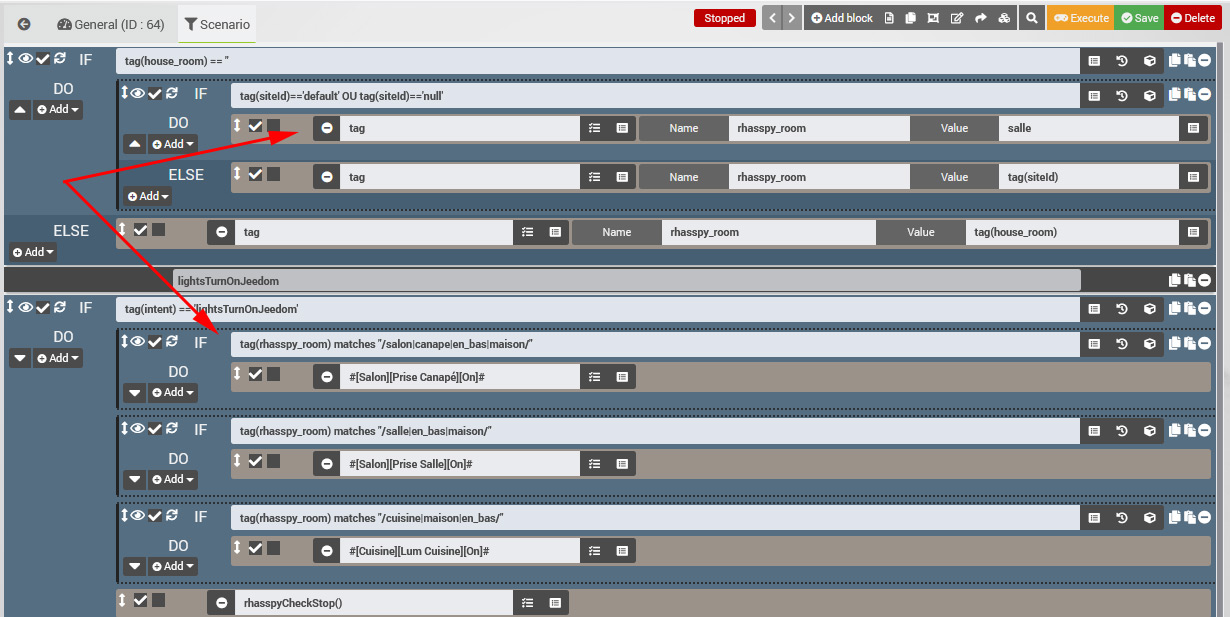Screen dimensions: 1230x617
Task: Expand the DO section of tag(intent) block
Action: click(x=20, y=357)
